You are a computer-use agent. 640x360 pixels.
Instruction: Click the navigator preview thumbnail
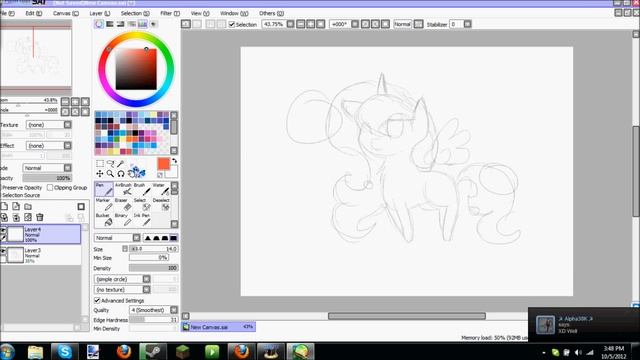click(x=36, y=58)
